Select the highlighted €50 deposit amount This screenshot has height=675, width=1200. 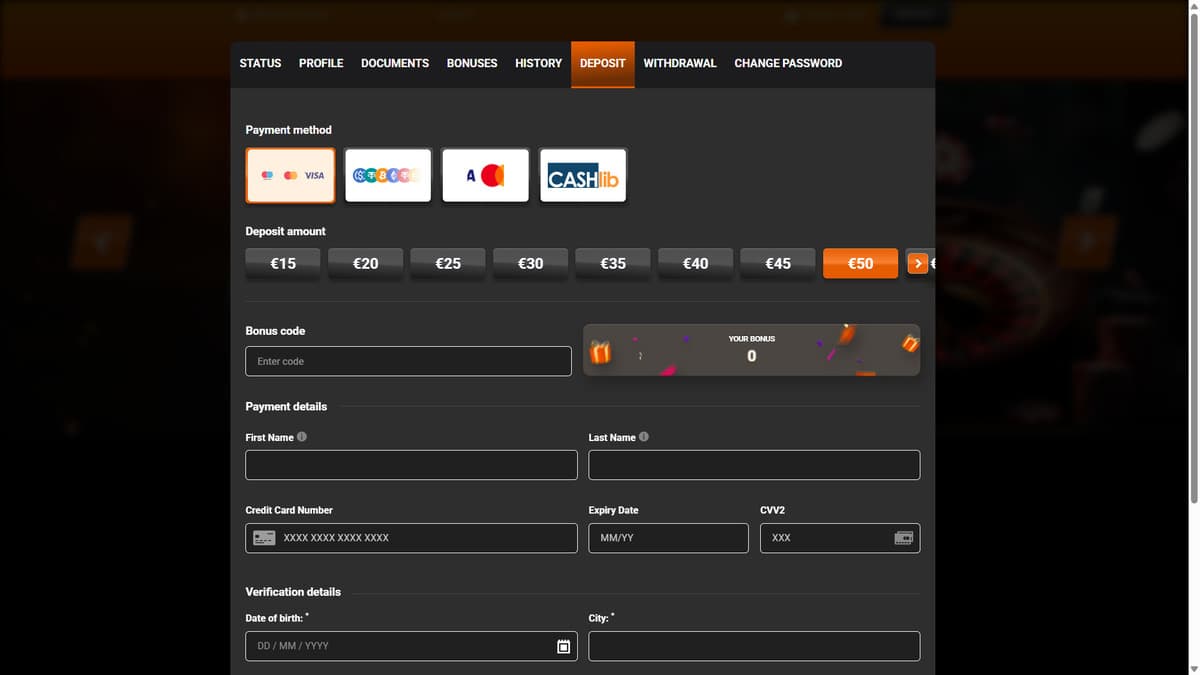pos(860,263)
